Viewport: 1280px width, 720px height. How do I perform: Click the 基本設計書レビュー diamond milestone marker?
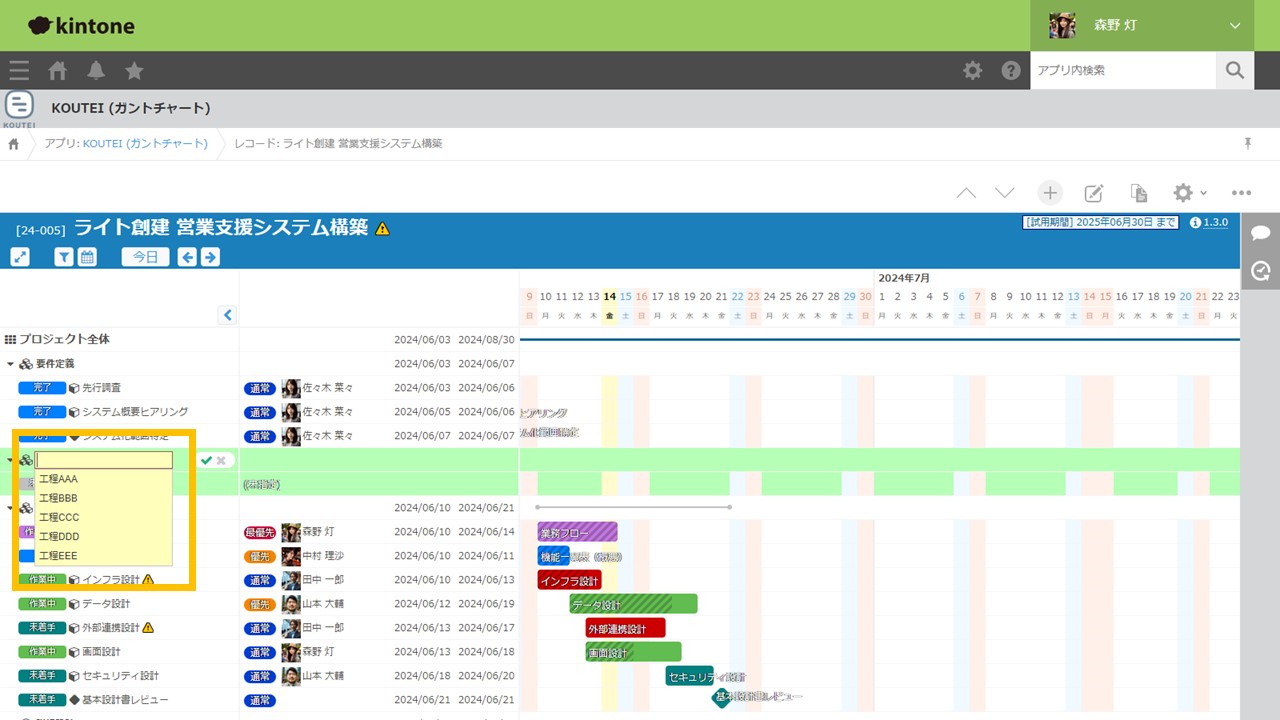coord(722,697)
